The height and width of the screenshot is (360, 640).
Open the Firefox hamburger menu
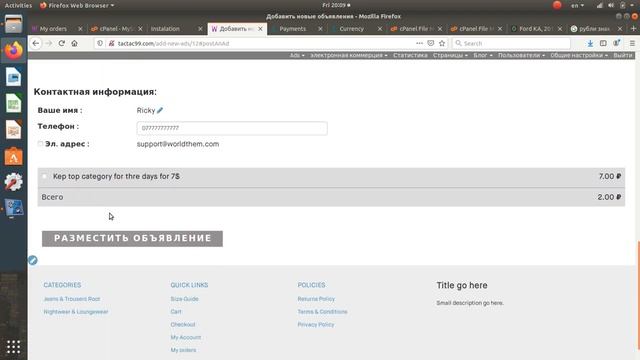tap(632, 43)
